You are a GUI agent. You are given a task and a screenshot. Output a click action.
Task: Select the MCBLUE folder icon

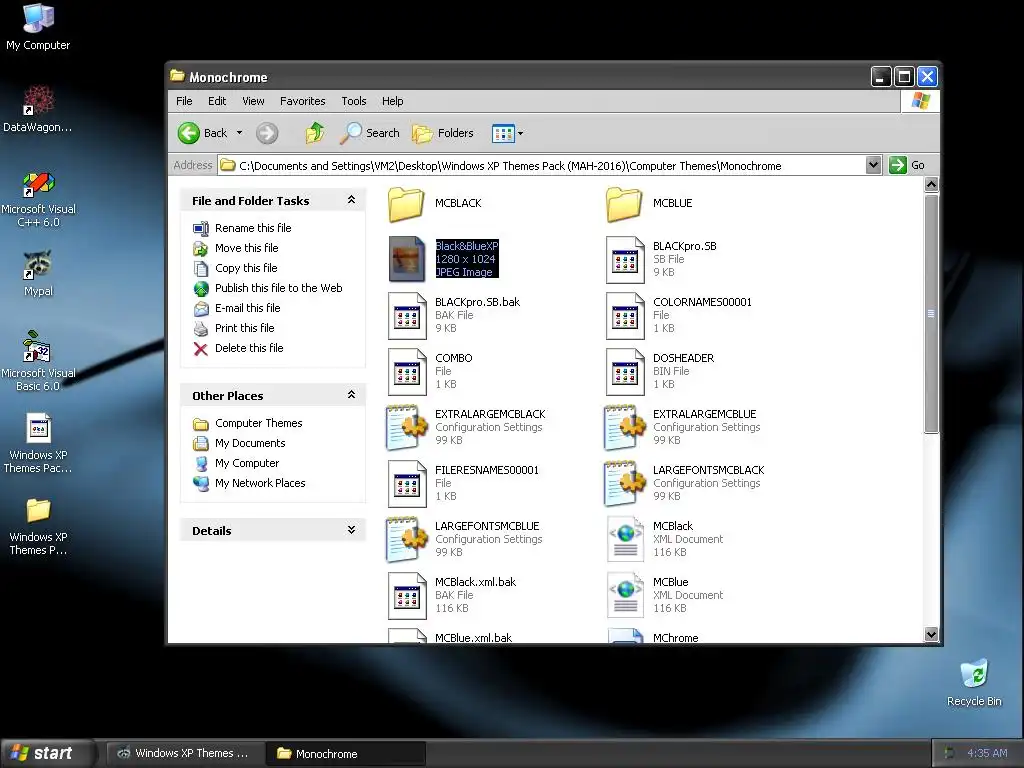click(624, 204)
